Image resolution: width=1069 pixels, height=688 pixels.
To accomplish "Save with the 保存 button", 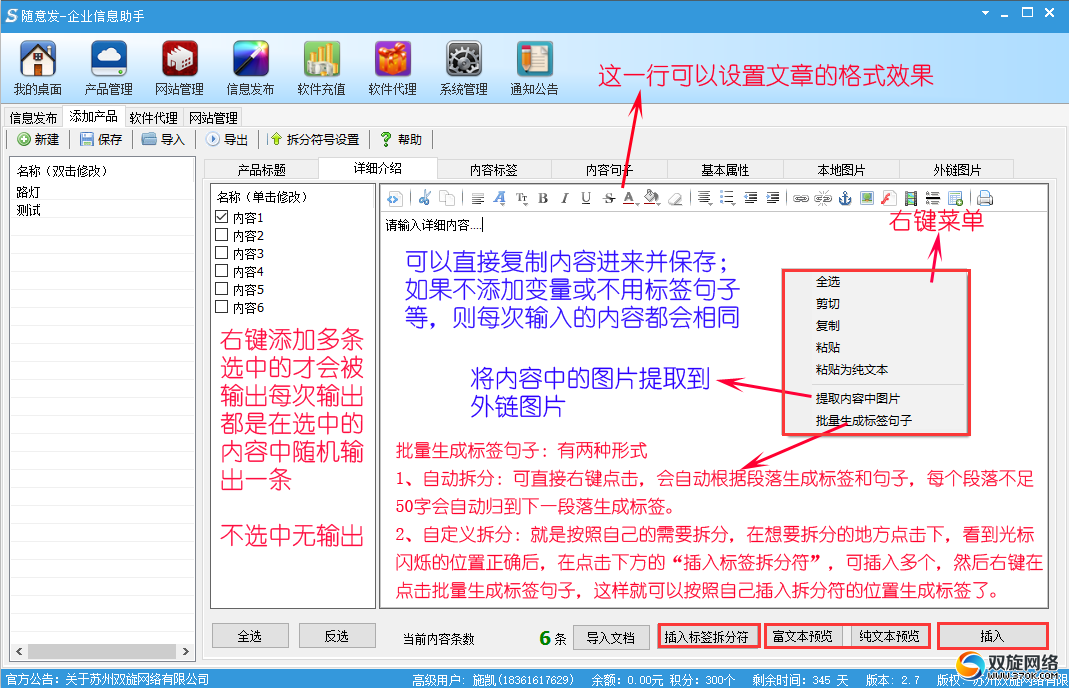I will click(x=101, y=139).
